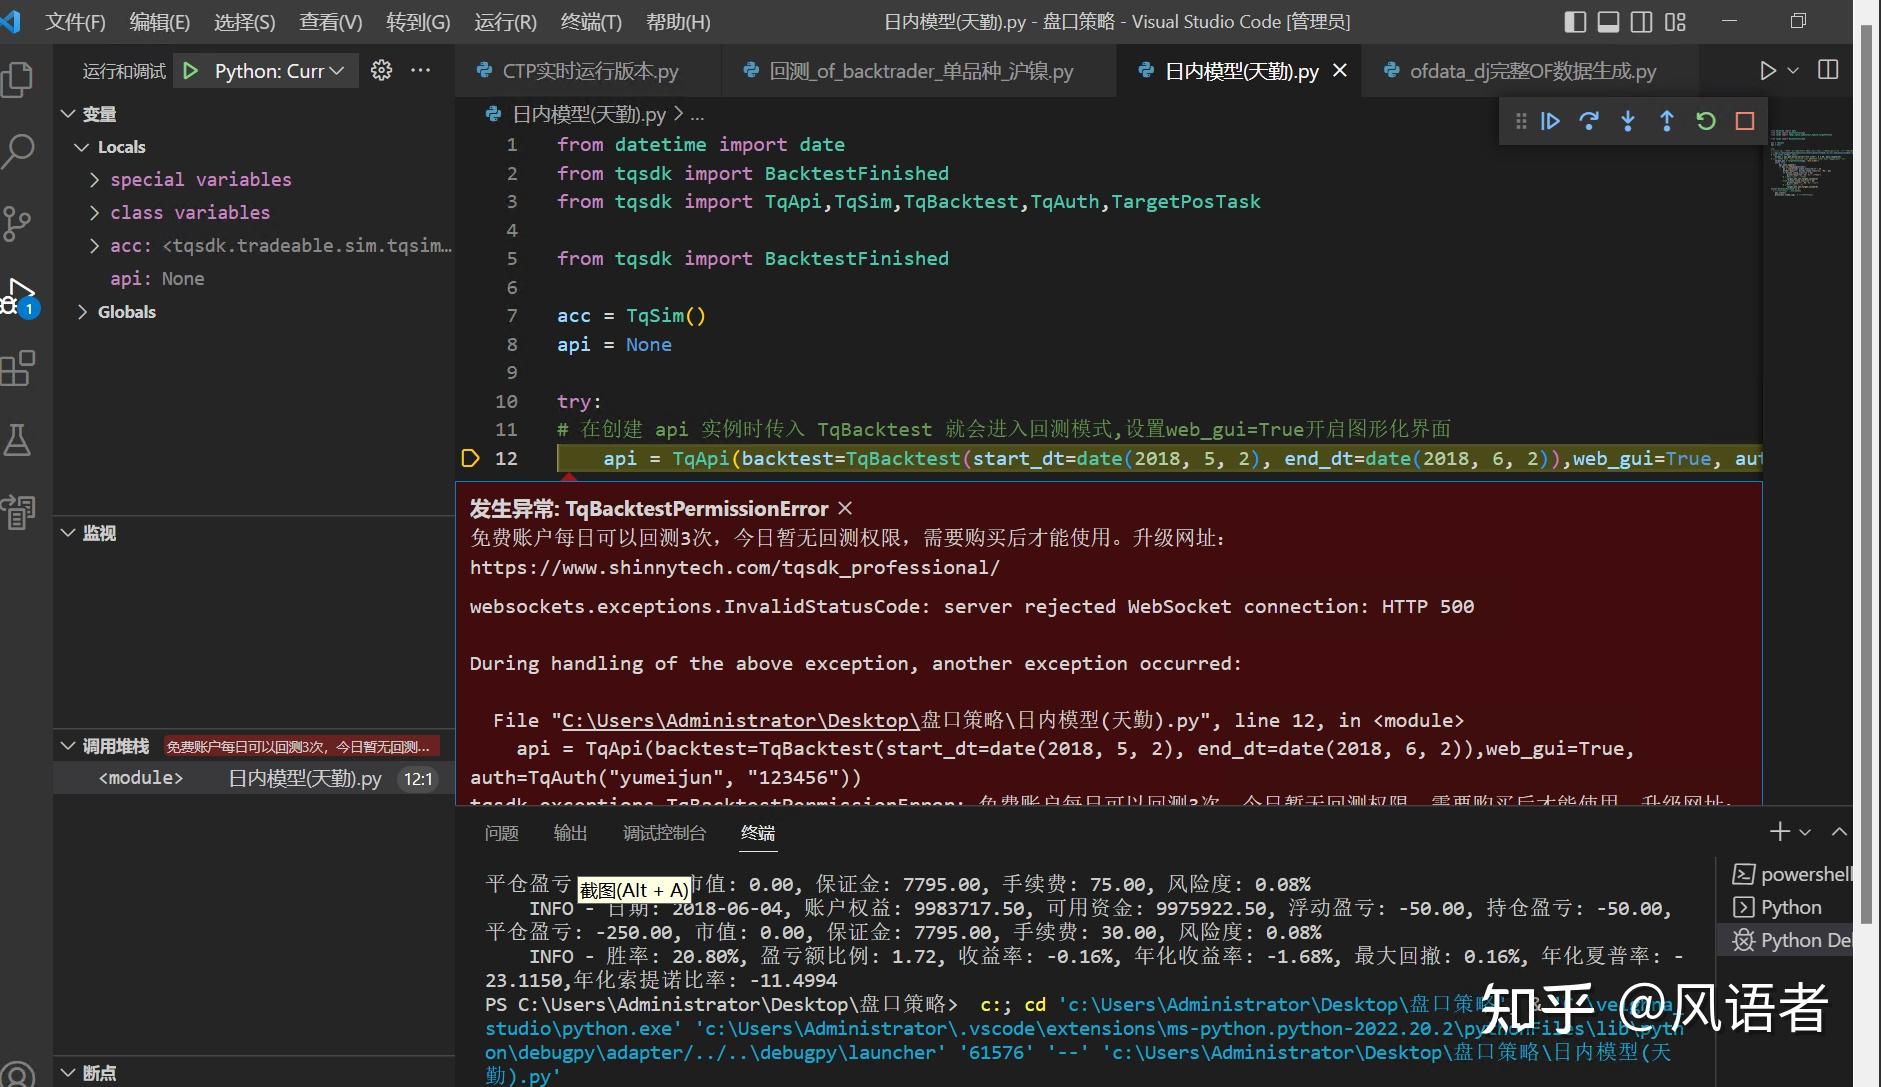
Task: Collapse the 断点 breakpoints section
Action: (69, 1073)
